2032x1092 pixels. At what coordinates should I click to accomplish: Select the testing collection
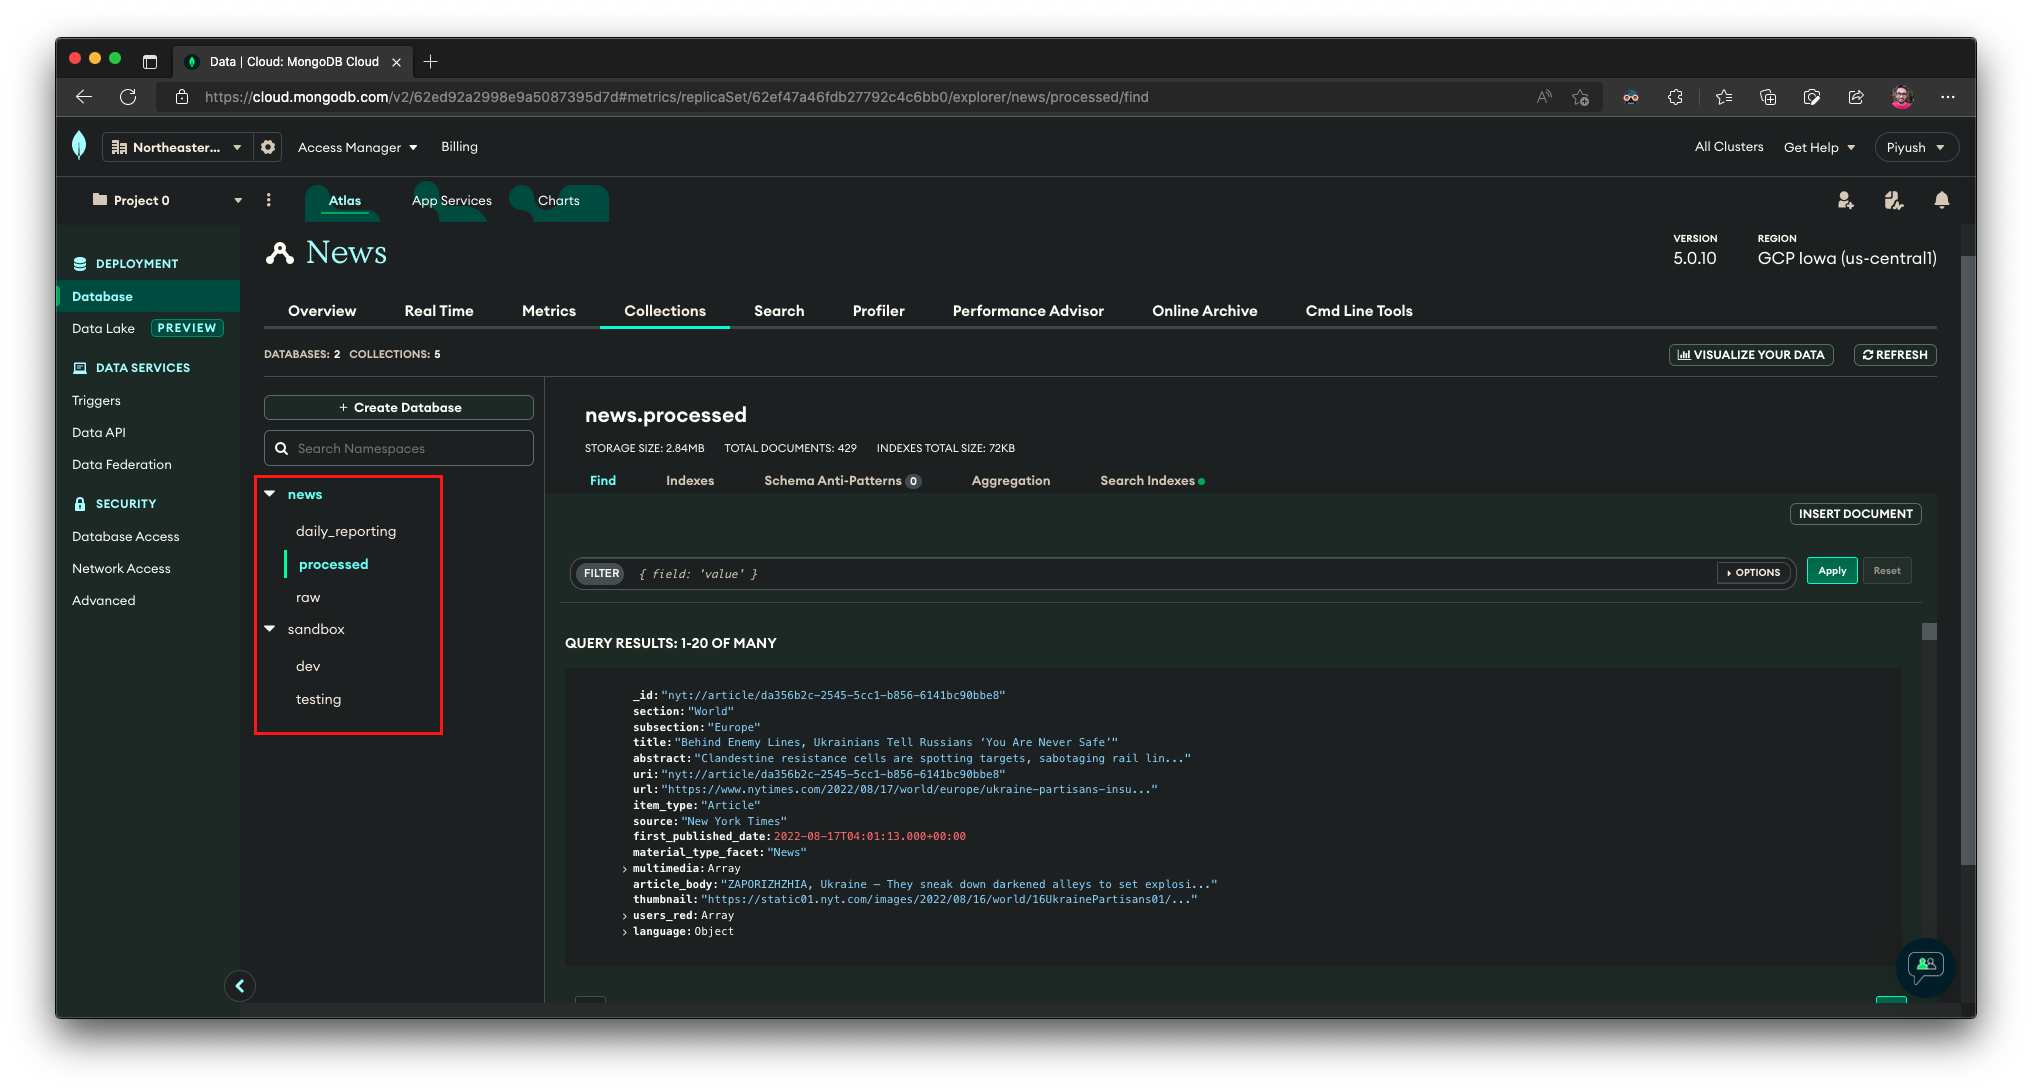319,700
